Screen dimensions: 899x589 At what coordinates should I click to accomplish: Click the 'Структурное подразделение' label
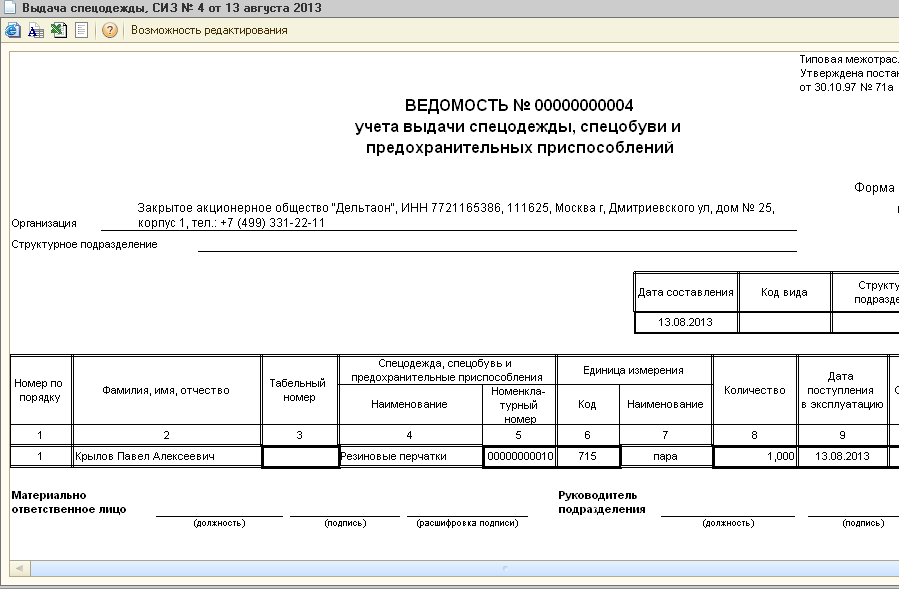click(x=84, y=244)
